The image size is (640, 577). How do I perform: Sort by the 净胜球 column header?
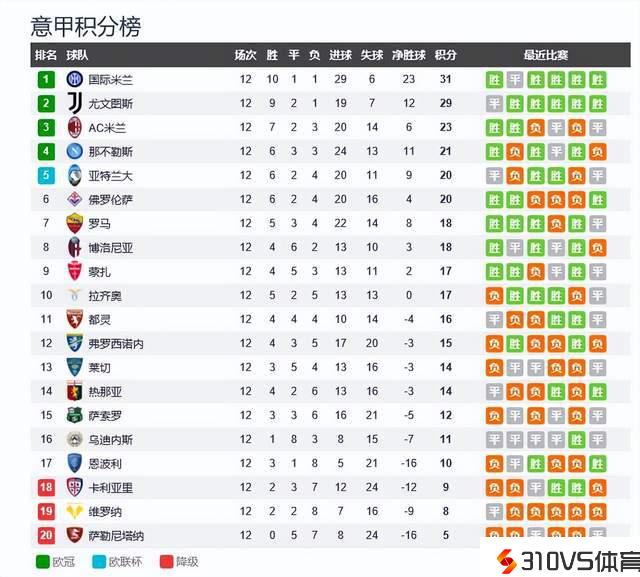408,55
